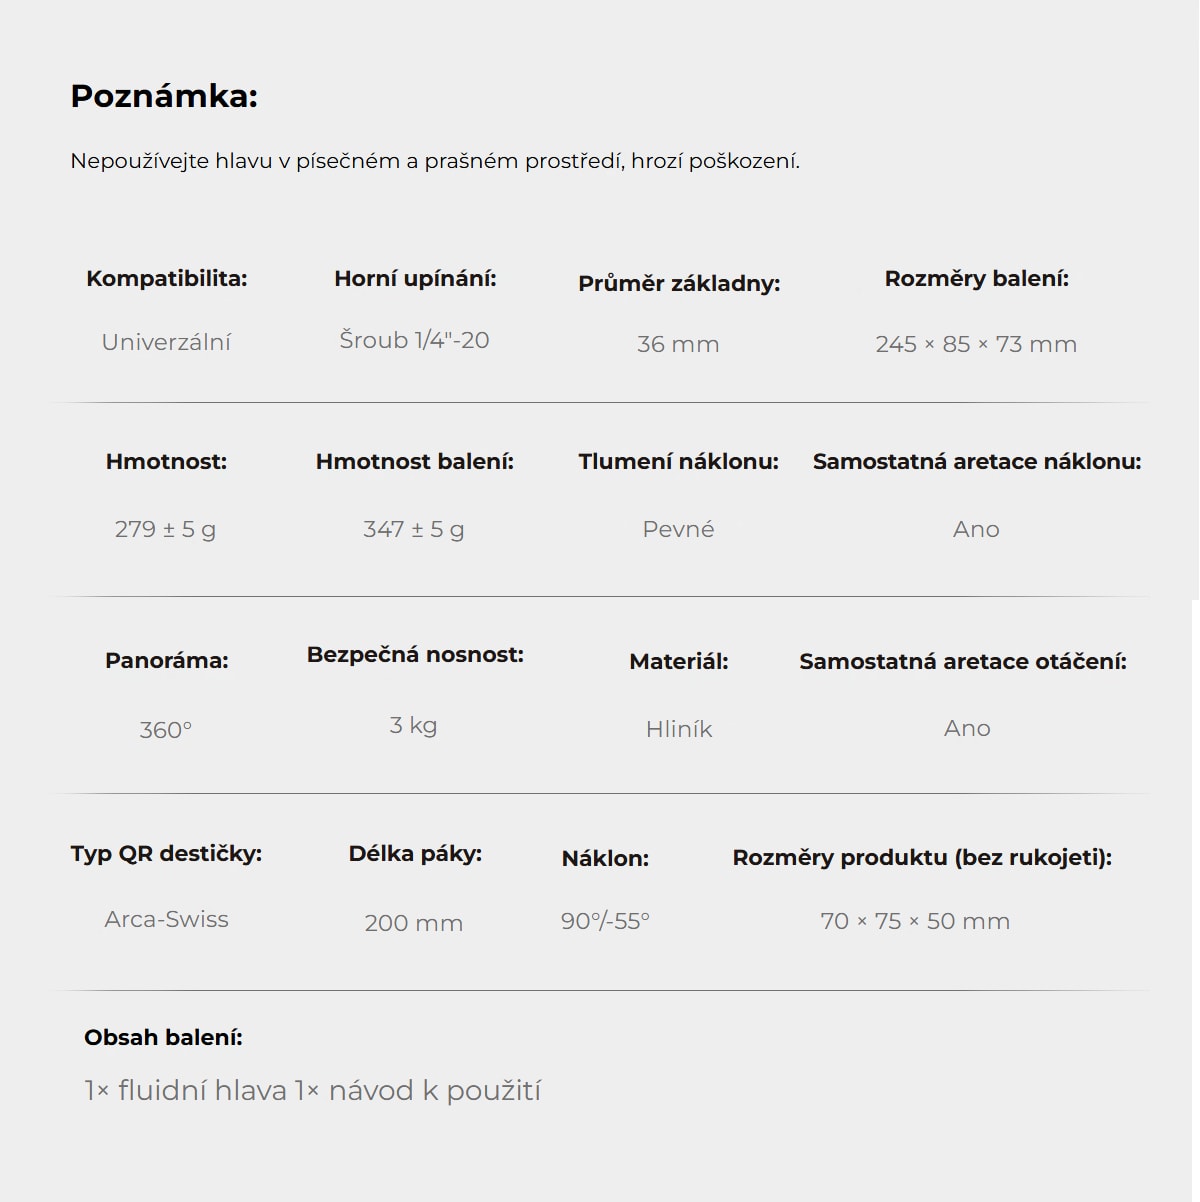Click the Hmotnost balení label
The image size is (1200, 1202).
point(415,462)
